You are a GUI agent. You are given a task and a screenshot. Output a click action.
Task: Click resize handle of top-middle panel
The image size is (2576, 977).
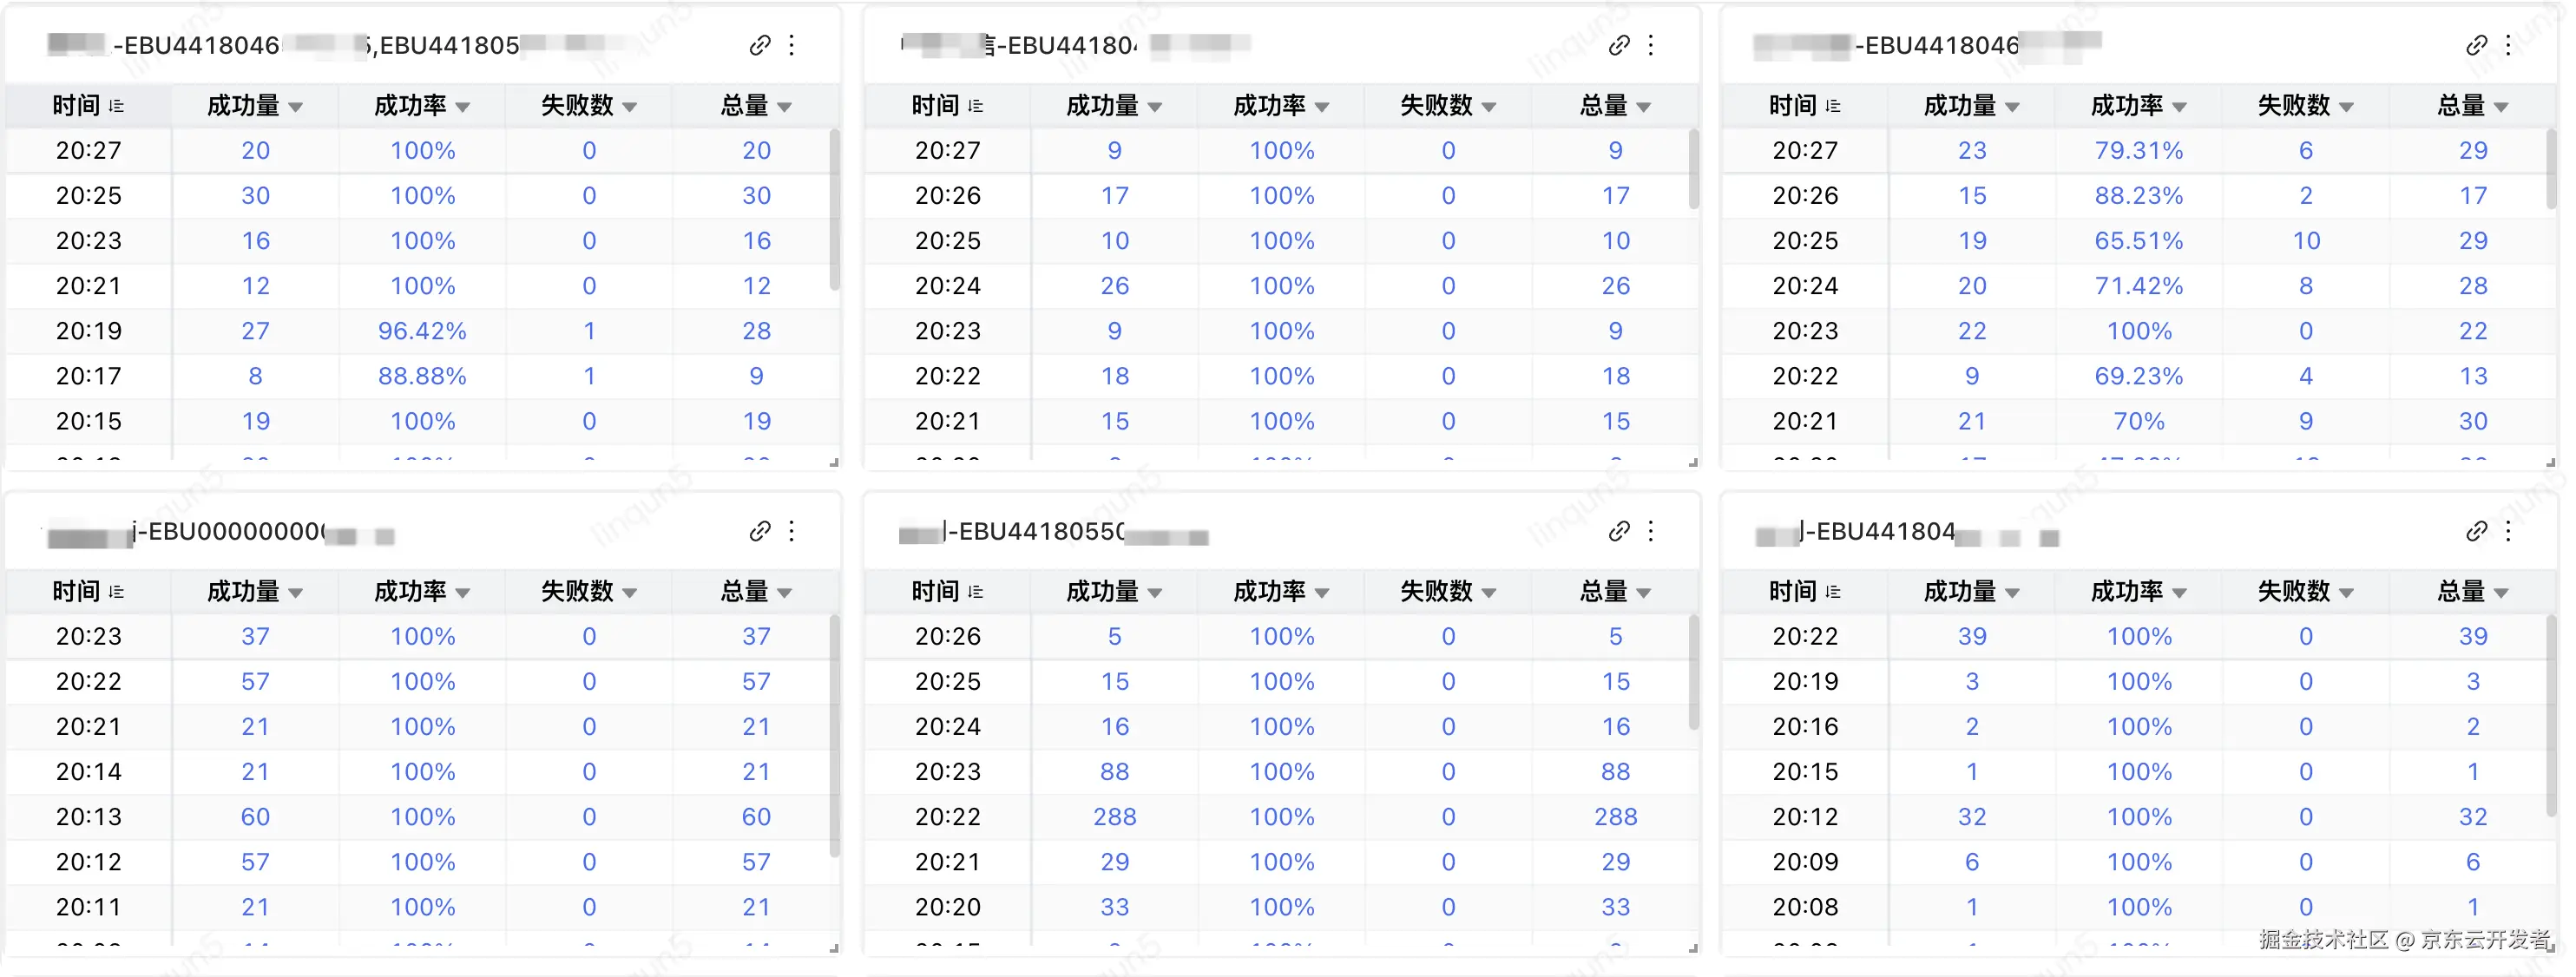(1693, 462)
